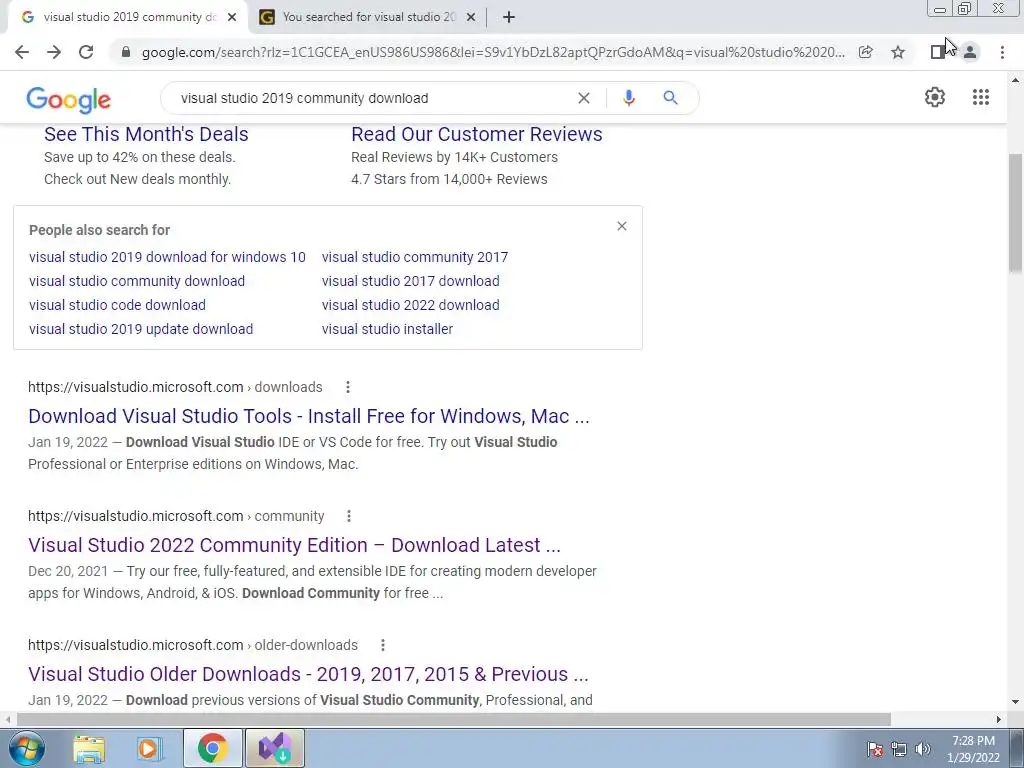Viewport: 1024px width, 768px height.
Task: Open See This Month's Deals link
Action: [146, 134]
